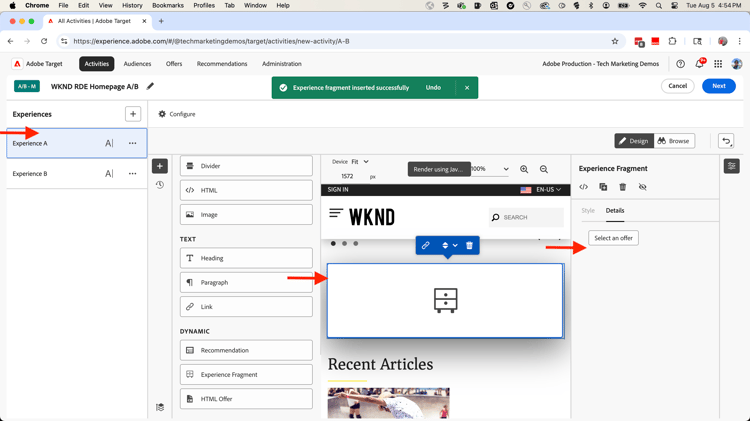This screenshot has height=421, width=750.
Task: Add a Recommendation dynamic element
Action: click(246, 350)
